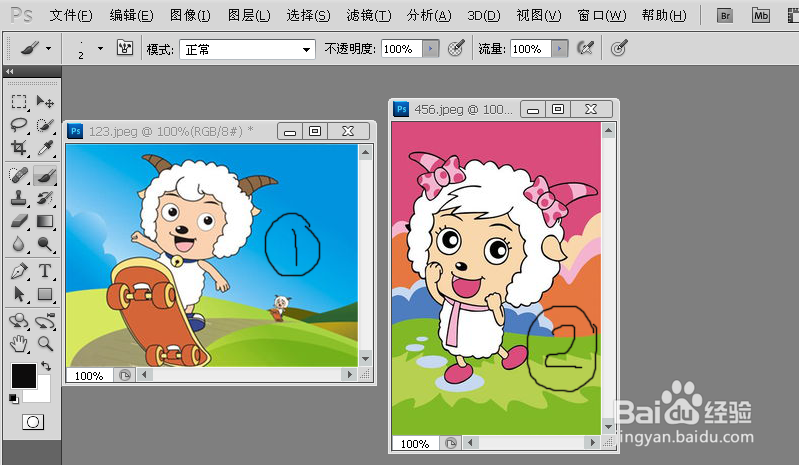Select the Spot Healing Brush tool
Viewport: 799px width, 465px height.
coord(19,176)
